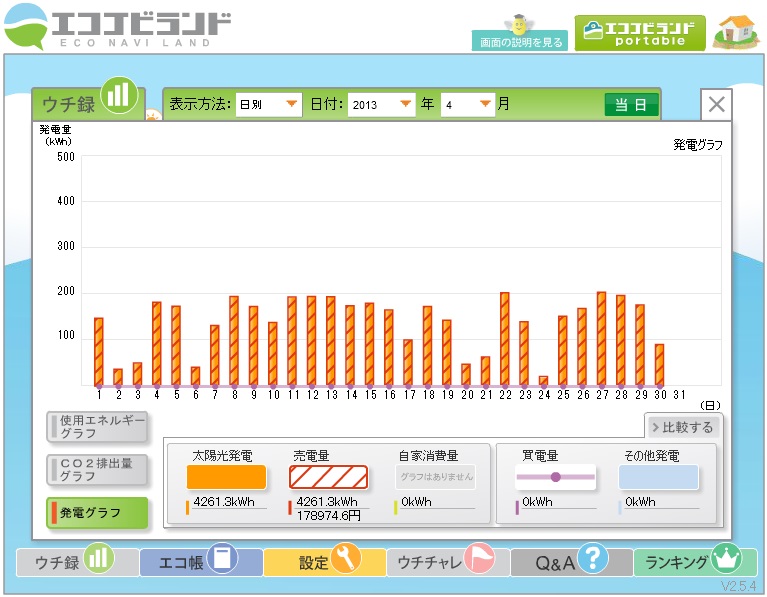Click the day 15 bar in chart
The image size is (767, 597).
pyautogui.click(x=369, y=344)
